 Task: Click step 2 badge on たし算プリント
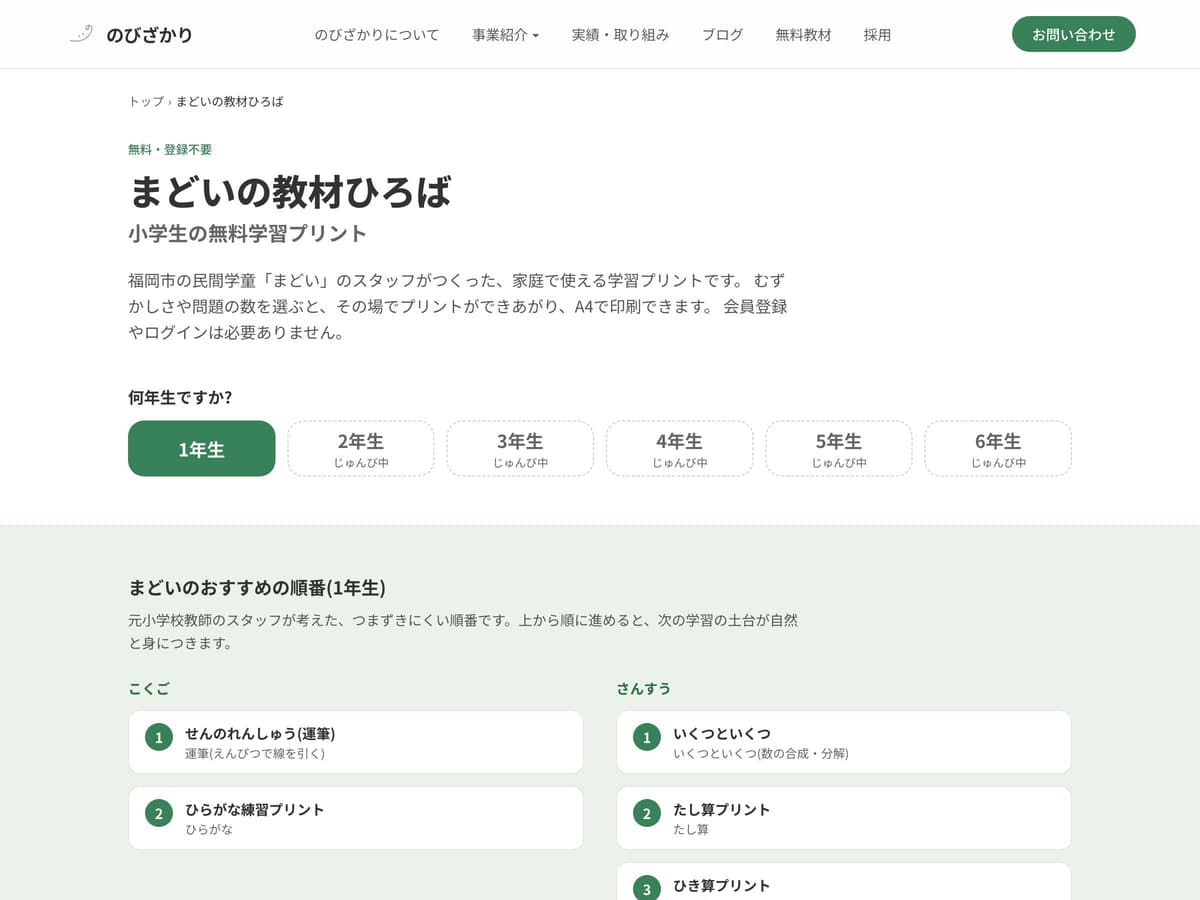(647, 813)
